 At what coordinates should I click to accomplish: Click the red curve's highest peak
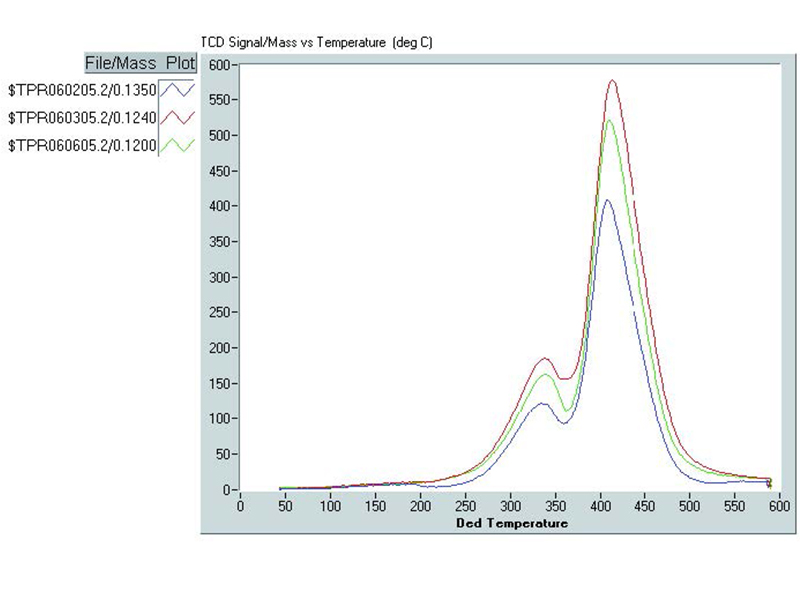(612, 81)
